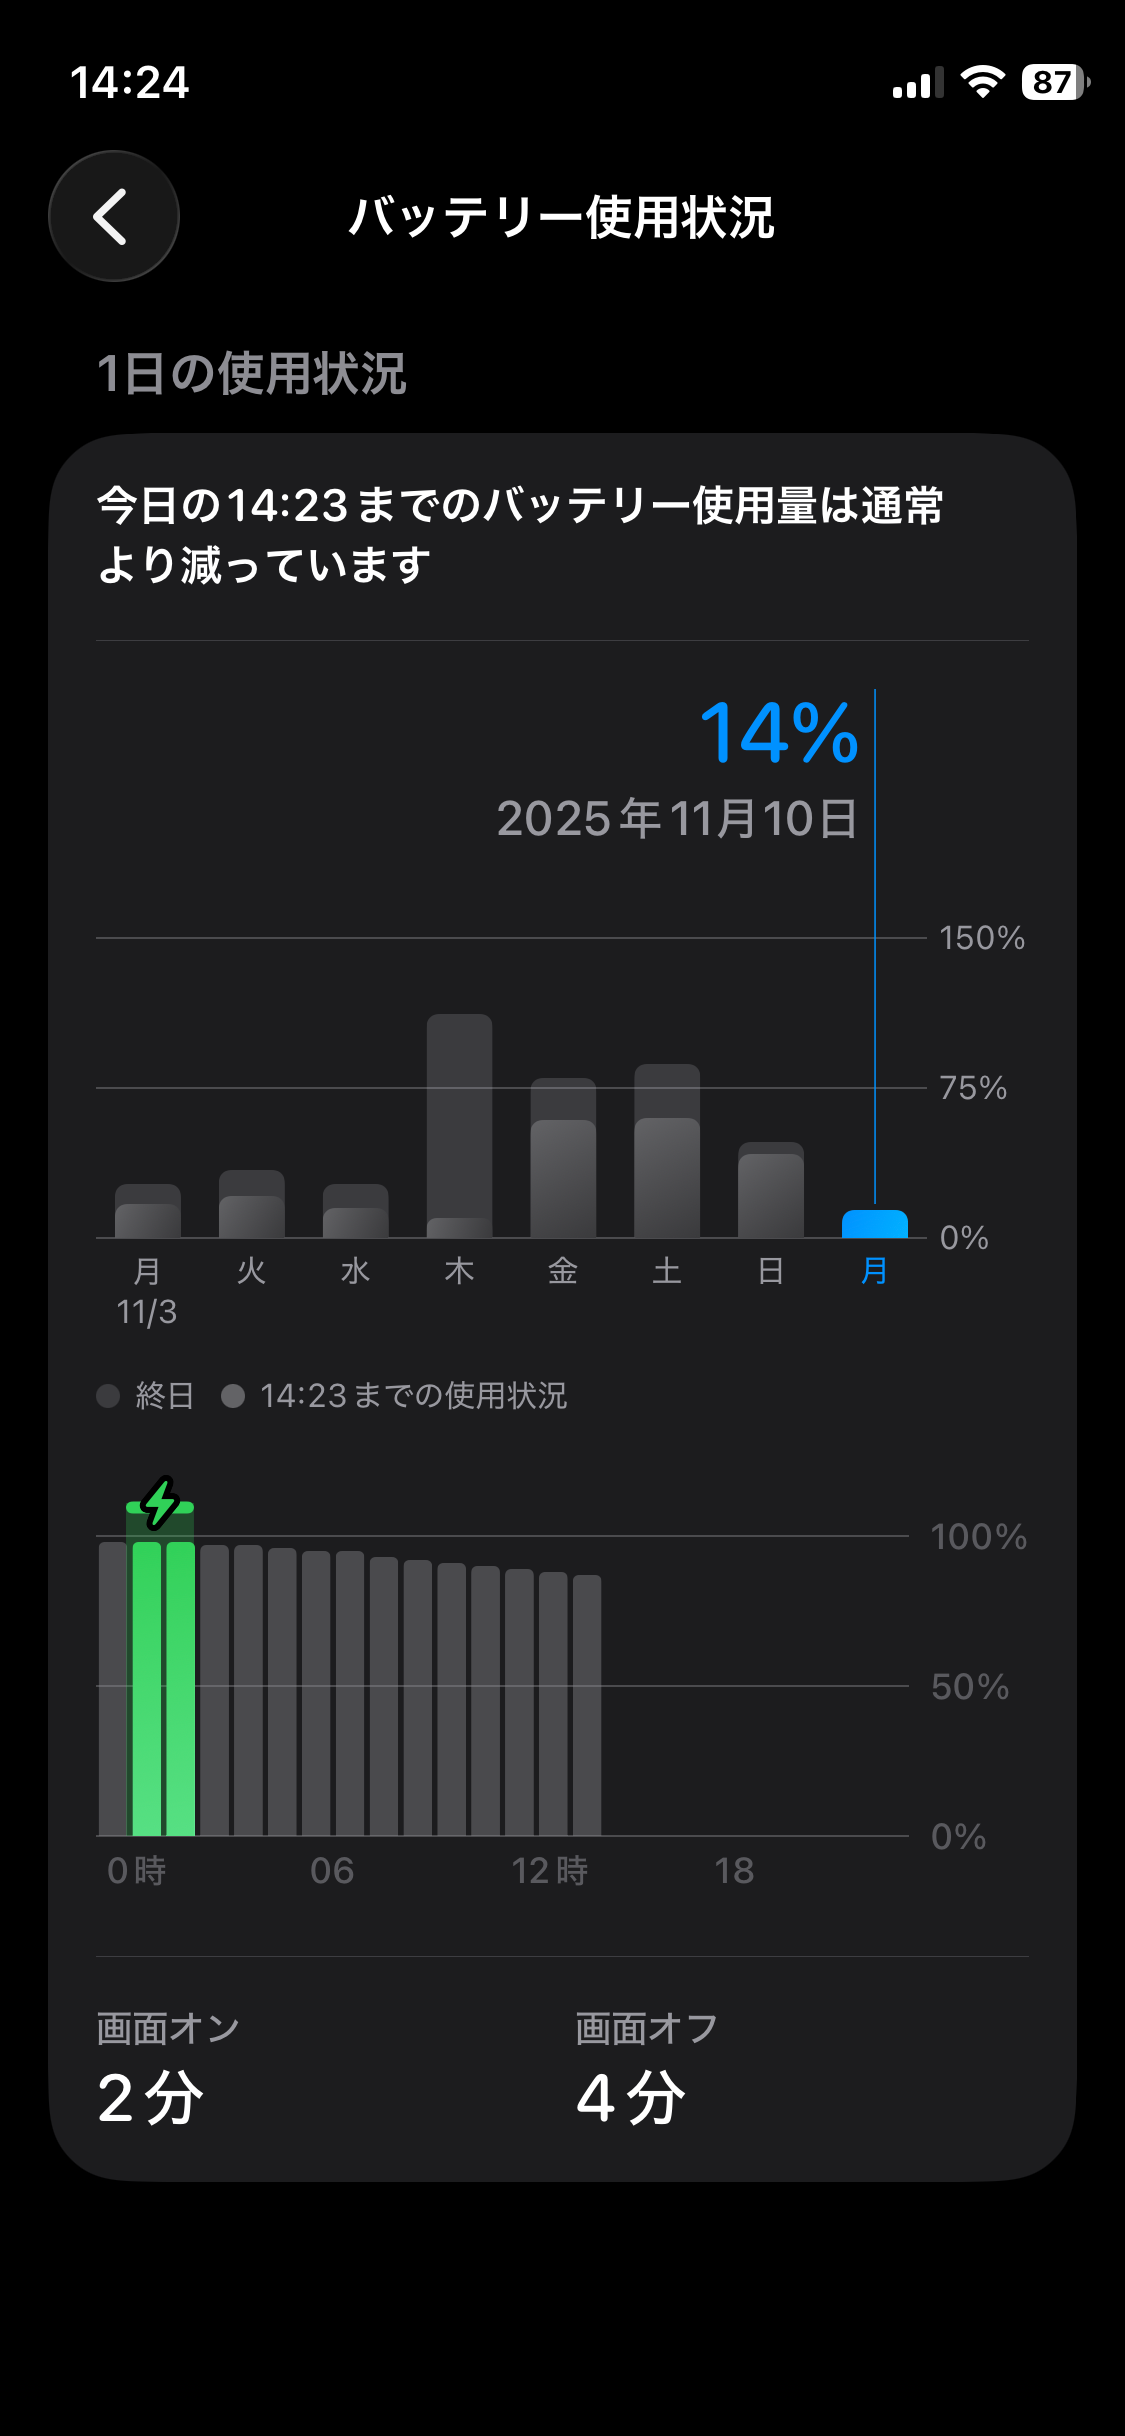Select Sunday's usage bar
1125x2436 pixels.
[x=771, y=1190]
